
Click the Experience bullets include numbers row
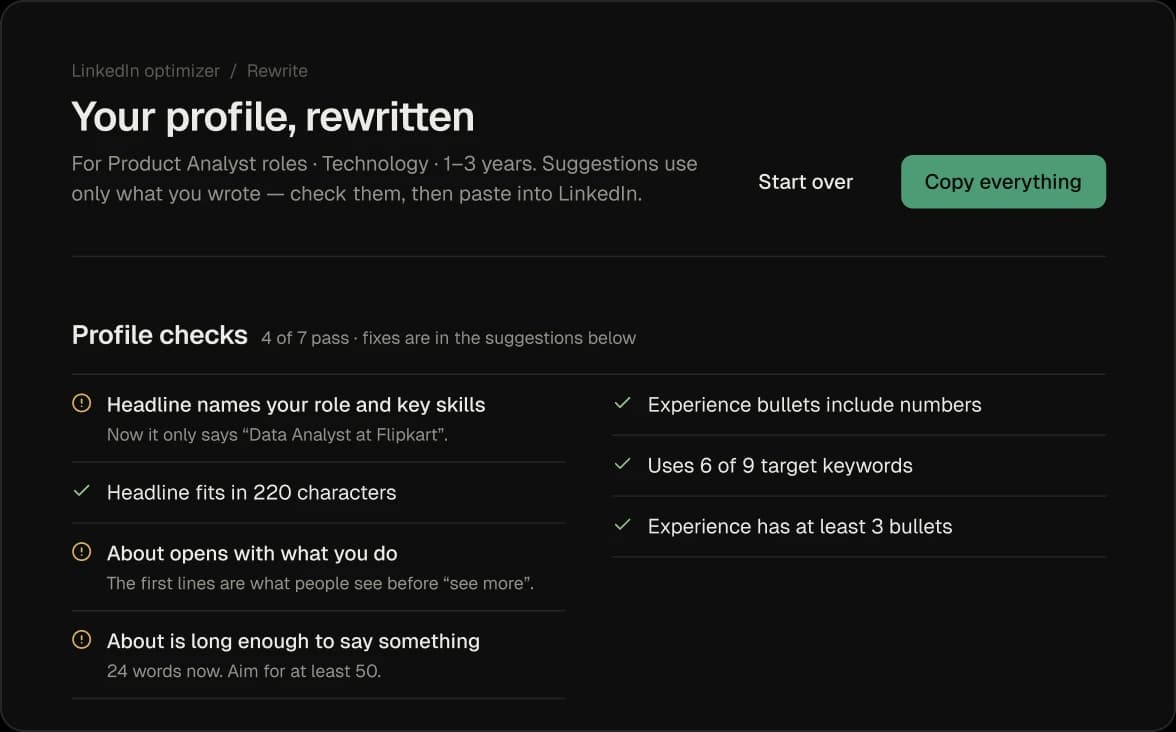point(859,405)
